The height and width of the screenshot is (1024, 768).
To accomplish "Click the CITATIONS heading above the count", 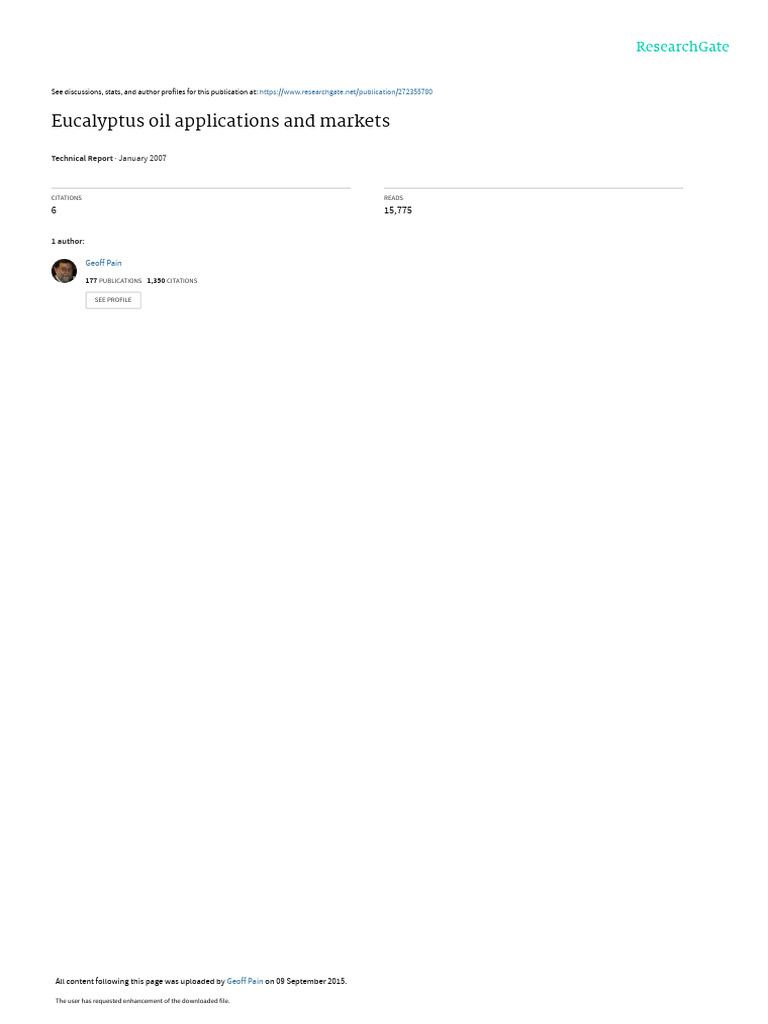I will (x=67, y=198).
